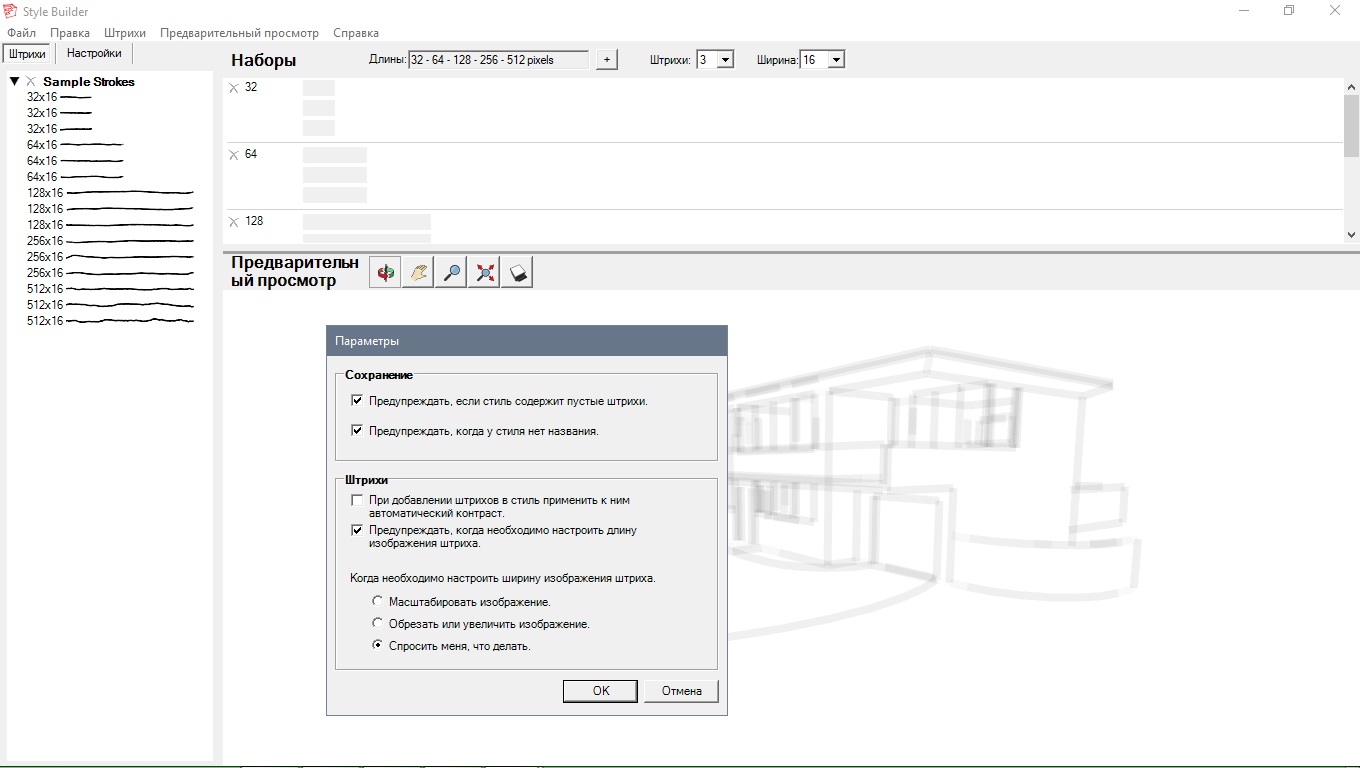Confirm the dialog with OK
Image resolution: width=1360 pixels, height=768 pixels.
pyautogui.click(x=600, y=691)
